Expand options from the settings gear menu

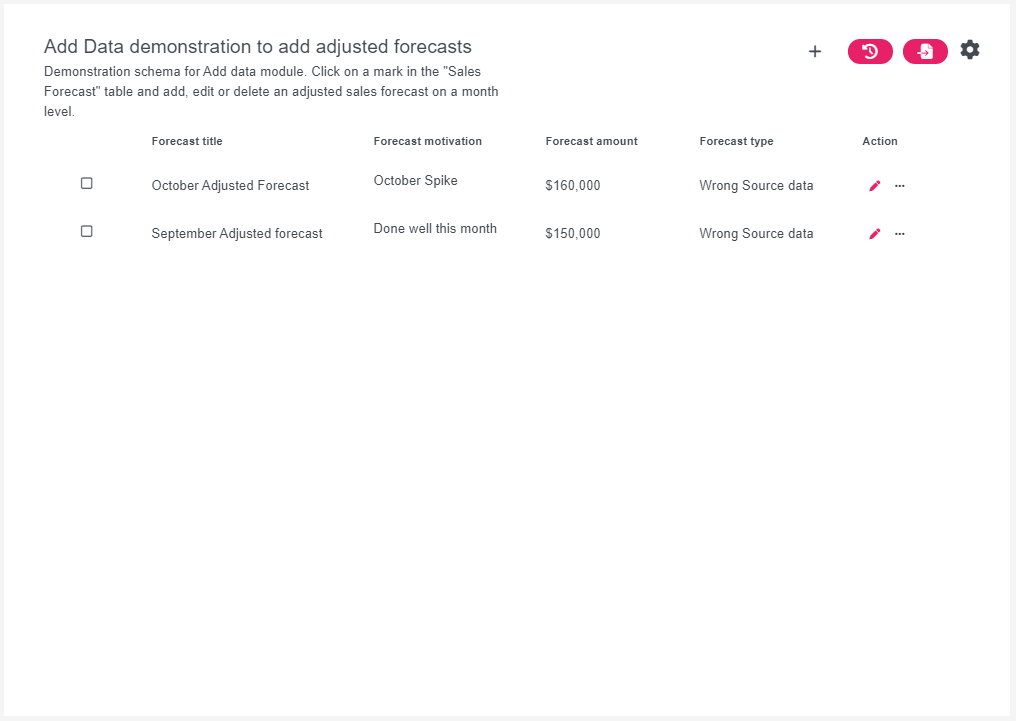tap(969, 49)
